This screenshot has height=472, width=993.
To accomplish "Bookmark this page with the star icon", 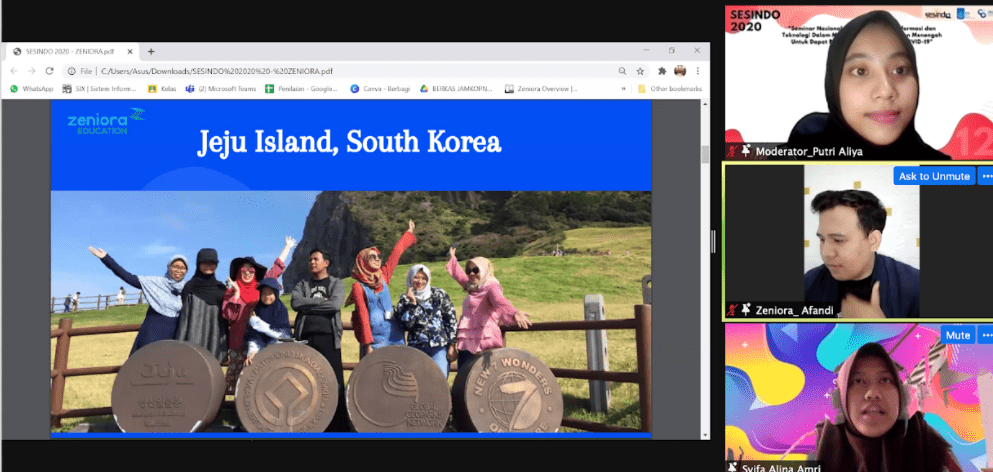I will tap(642, 71).
